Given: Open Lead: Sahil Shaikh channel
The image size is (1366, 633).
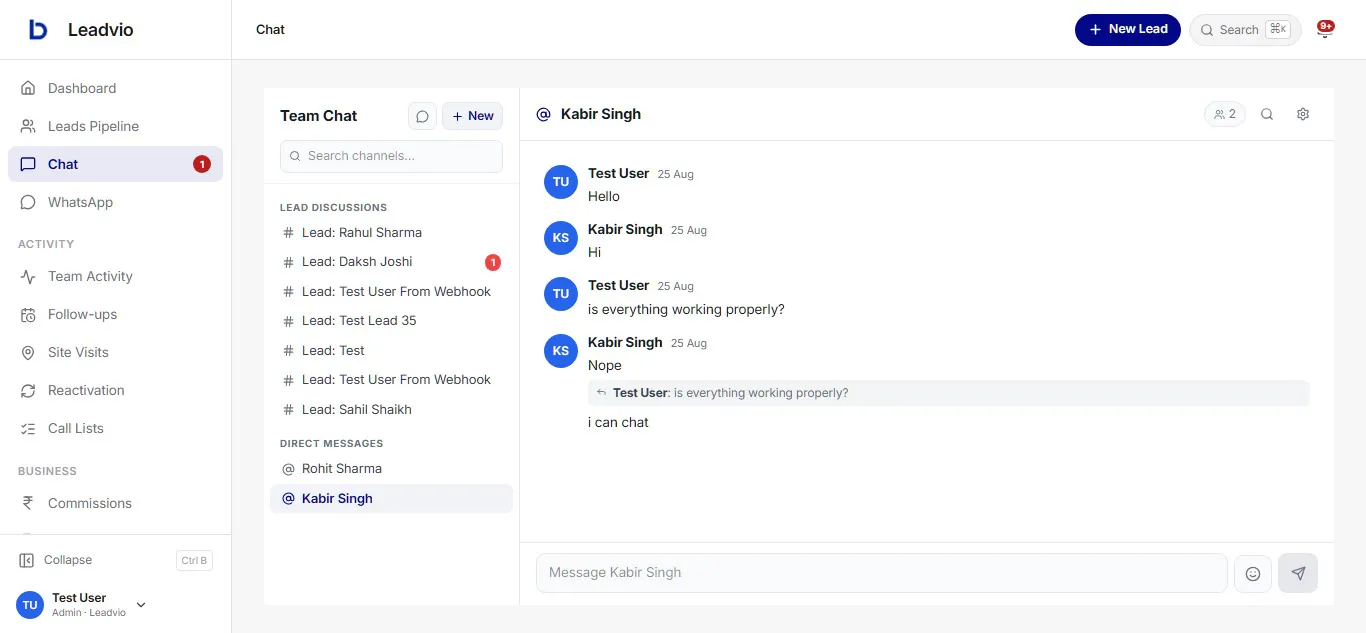Looking at the screenshot, I should tap(391, 410).
